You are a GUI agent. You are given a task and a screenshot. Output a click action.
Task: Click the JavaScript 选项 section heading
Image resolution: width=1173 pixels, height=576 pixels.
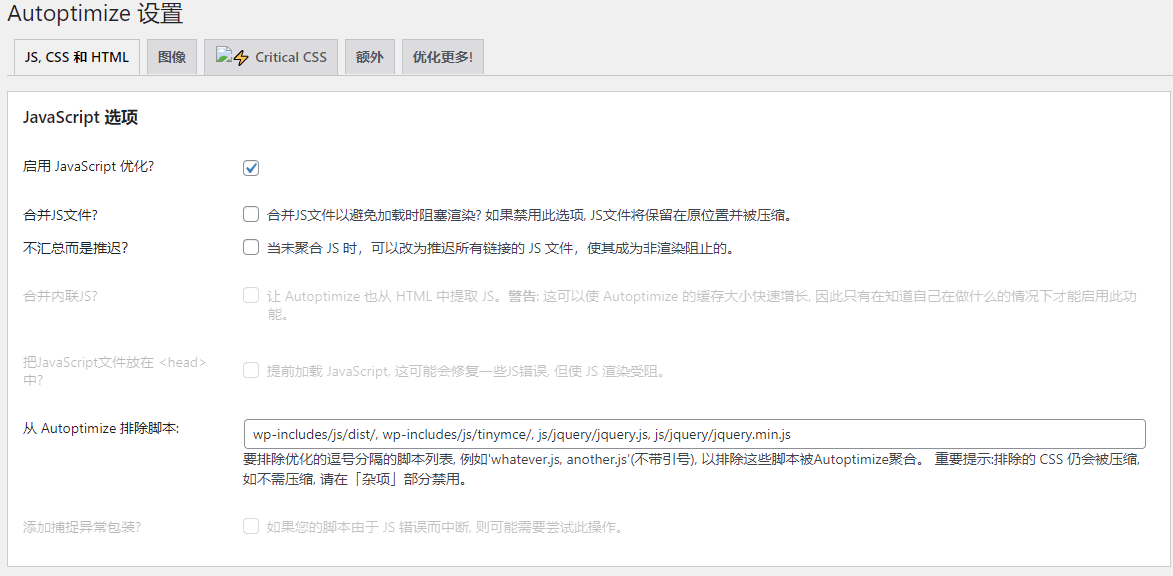point(80,118)
